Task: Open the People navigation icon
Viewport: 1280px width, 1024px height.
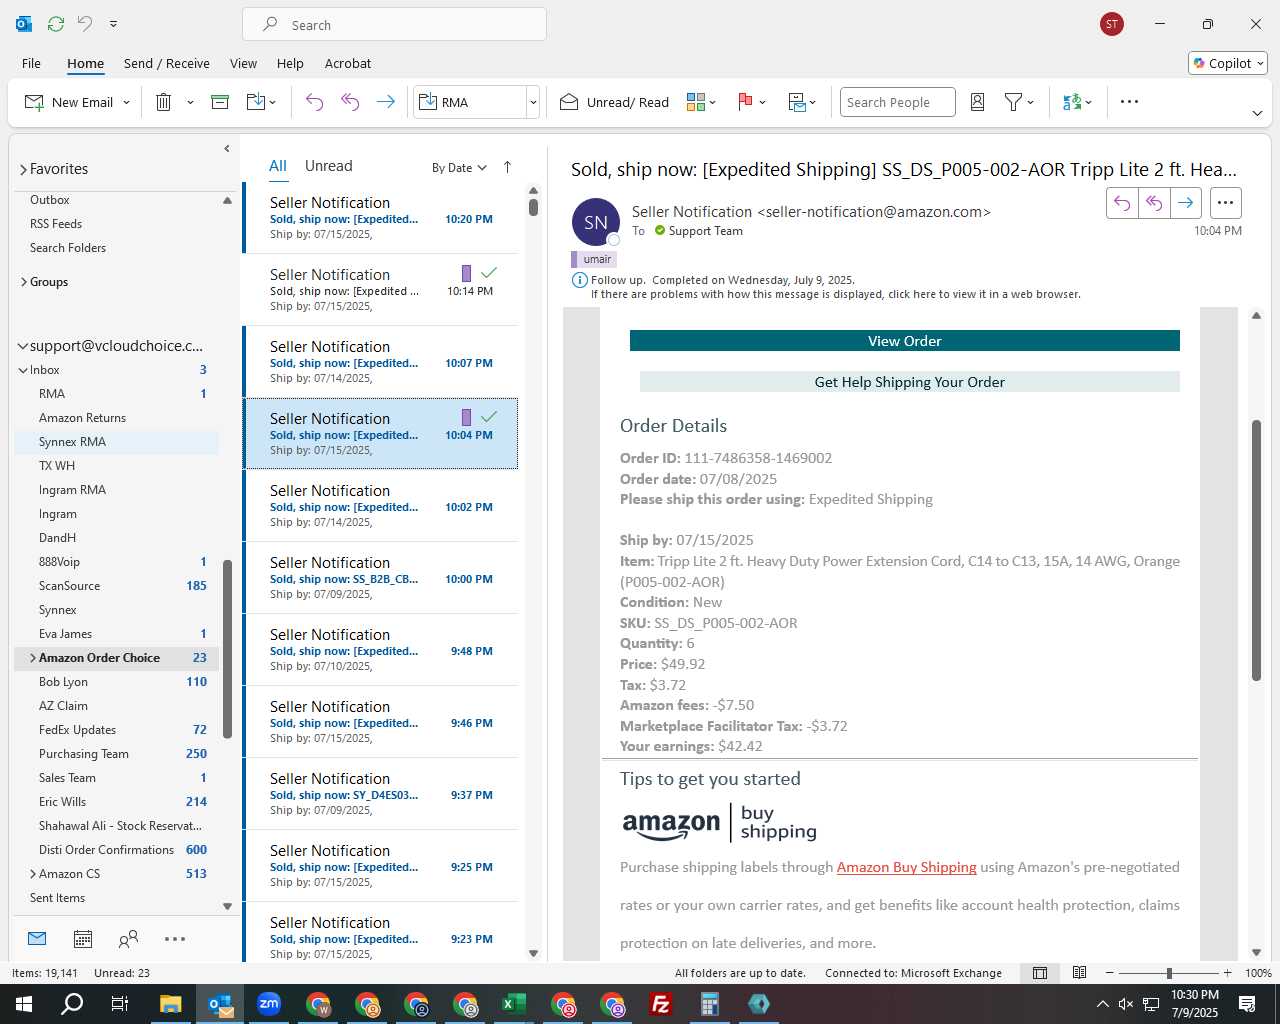Action: [128, 938]
